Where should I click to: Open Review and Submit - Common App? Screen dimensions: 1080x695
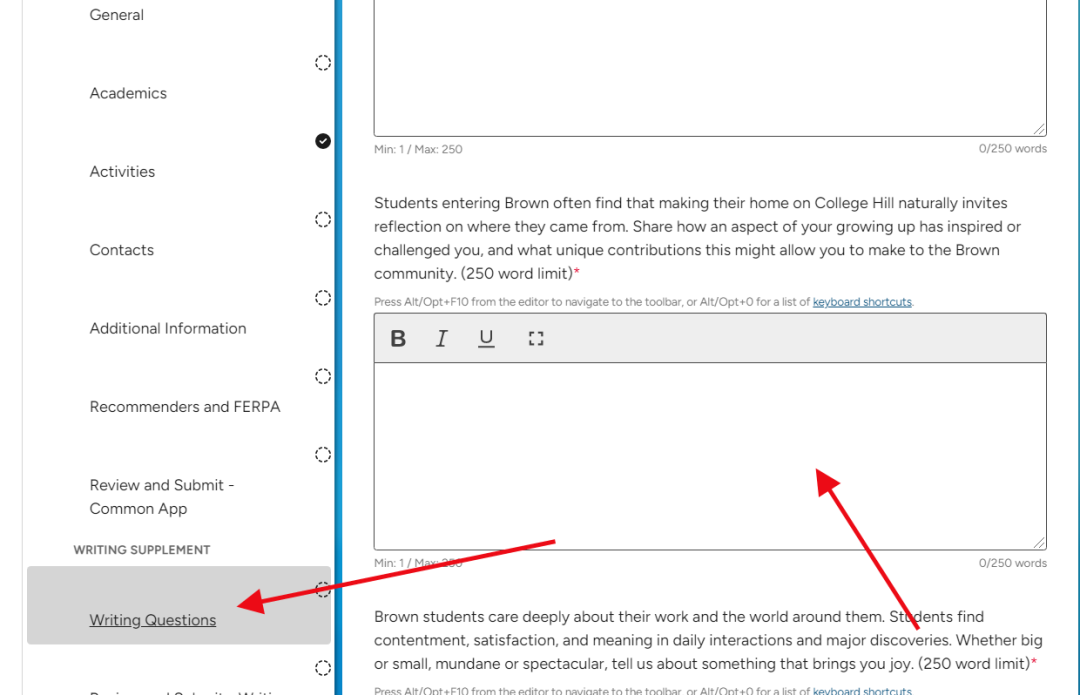[161, 497]
